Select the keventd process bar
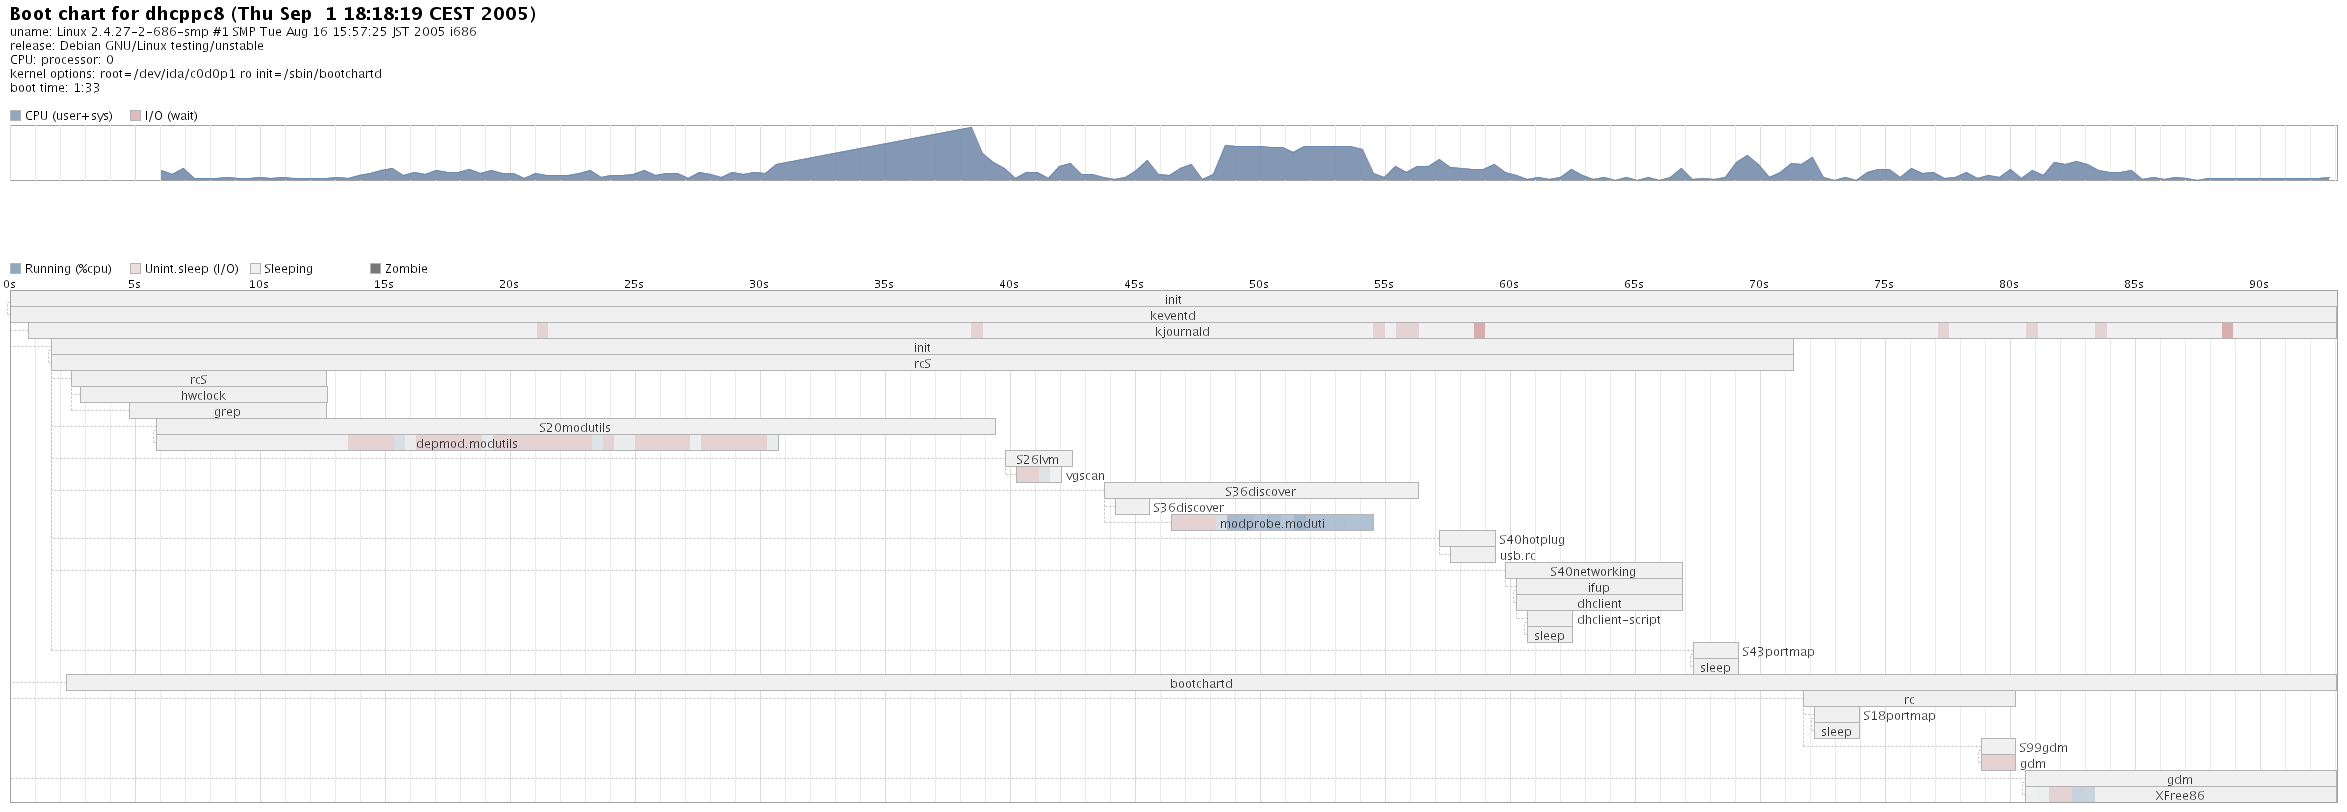This screenshot has width=2347, height=812. 1172,315
